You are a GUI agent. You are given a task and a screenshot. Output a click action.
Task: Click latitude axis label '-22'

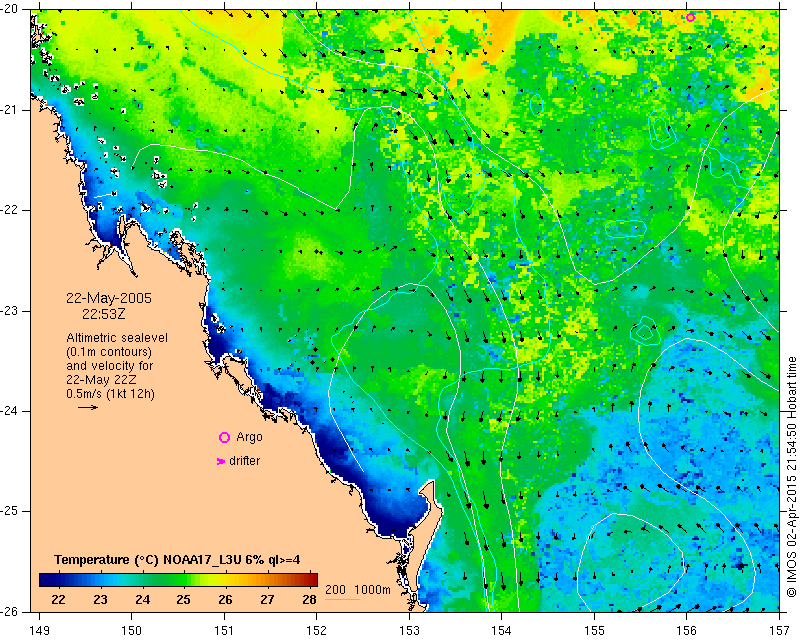click(10, 210)
